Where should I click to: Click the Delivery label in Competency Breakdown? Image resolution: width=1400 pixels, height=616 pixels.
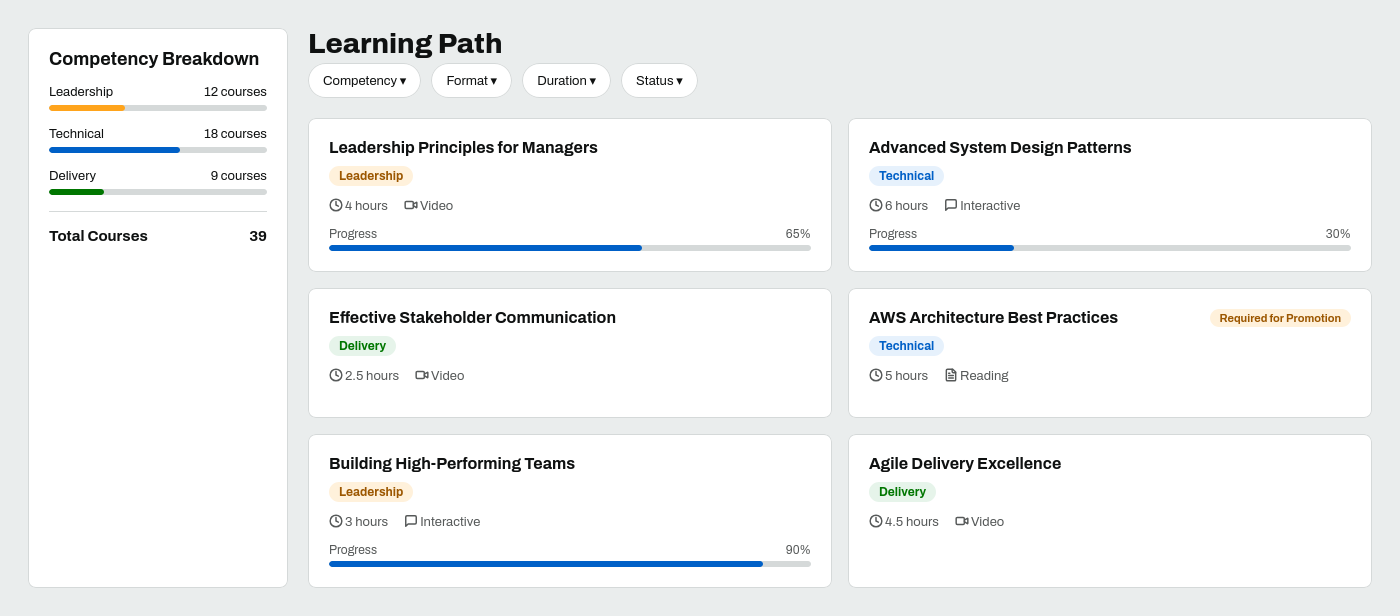tap(72, 176)
